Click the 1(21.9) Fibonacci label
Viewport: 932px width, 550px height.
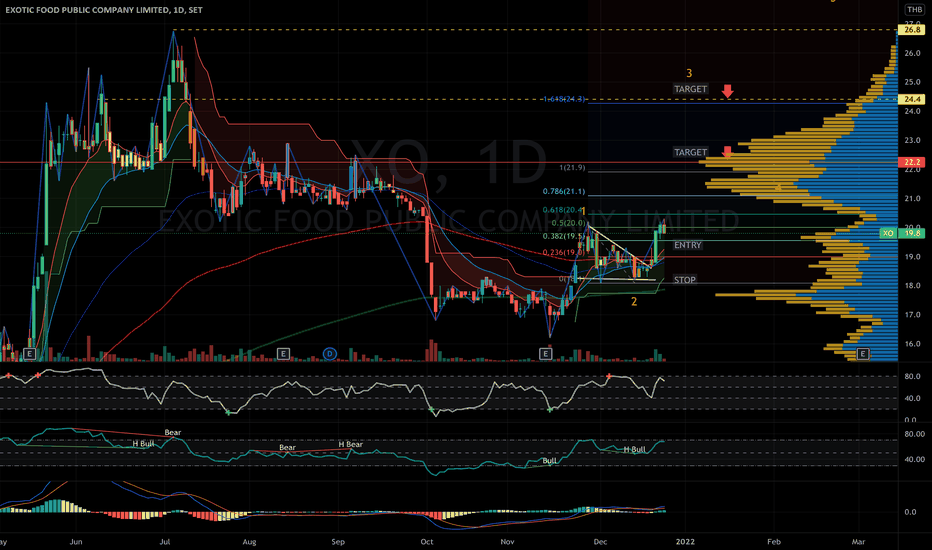point(572,168)
